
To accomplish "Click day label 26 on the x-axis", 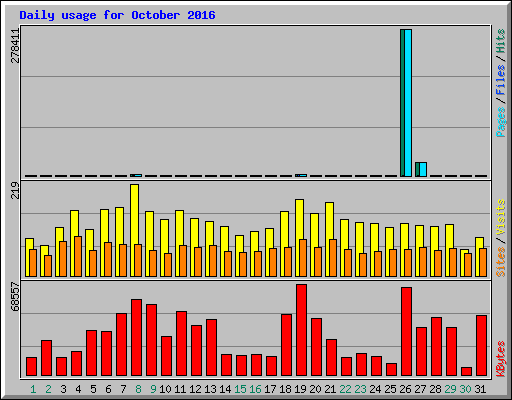I will pyautogui.click(x=405, y=389).
